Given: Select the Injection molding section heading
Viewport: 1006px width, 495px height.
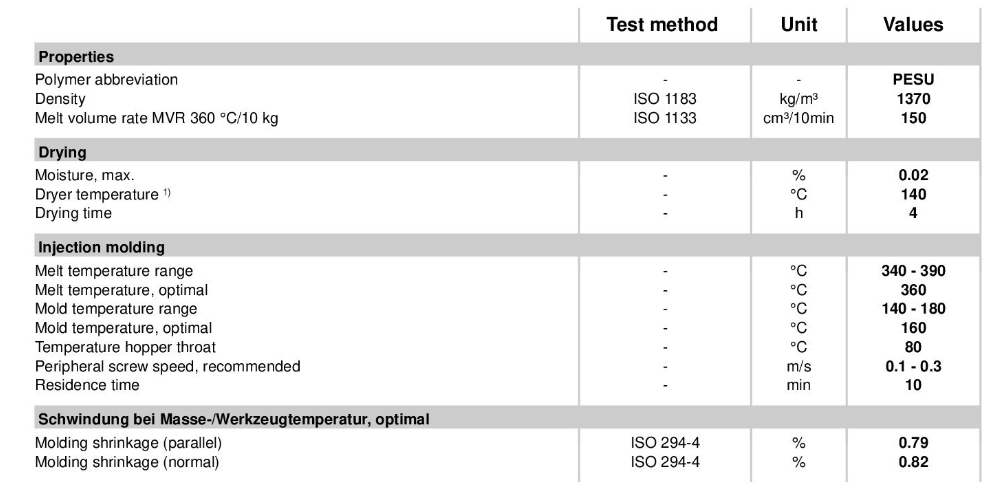Looking at the screenshot, I should 101,248.
